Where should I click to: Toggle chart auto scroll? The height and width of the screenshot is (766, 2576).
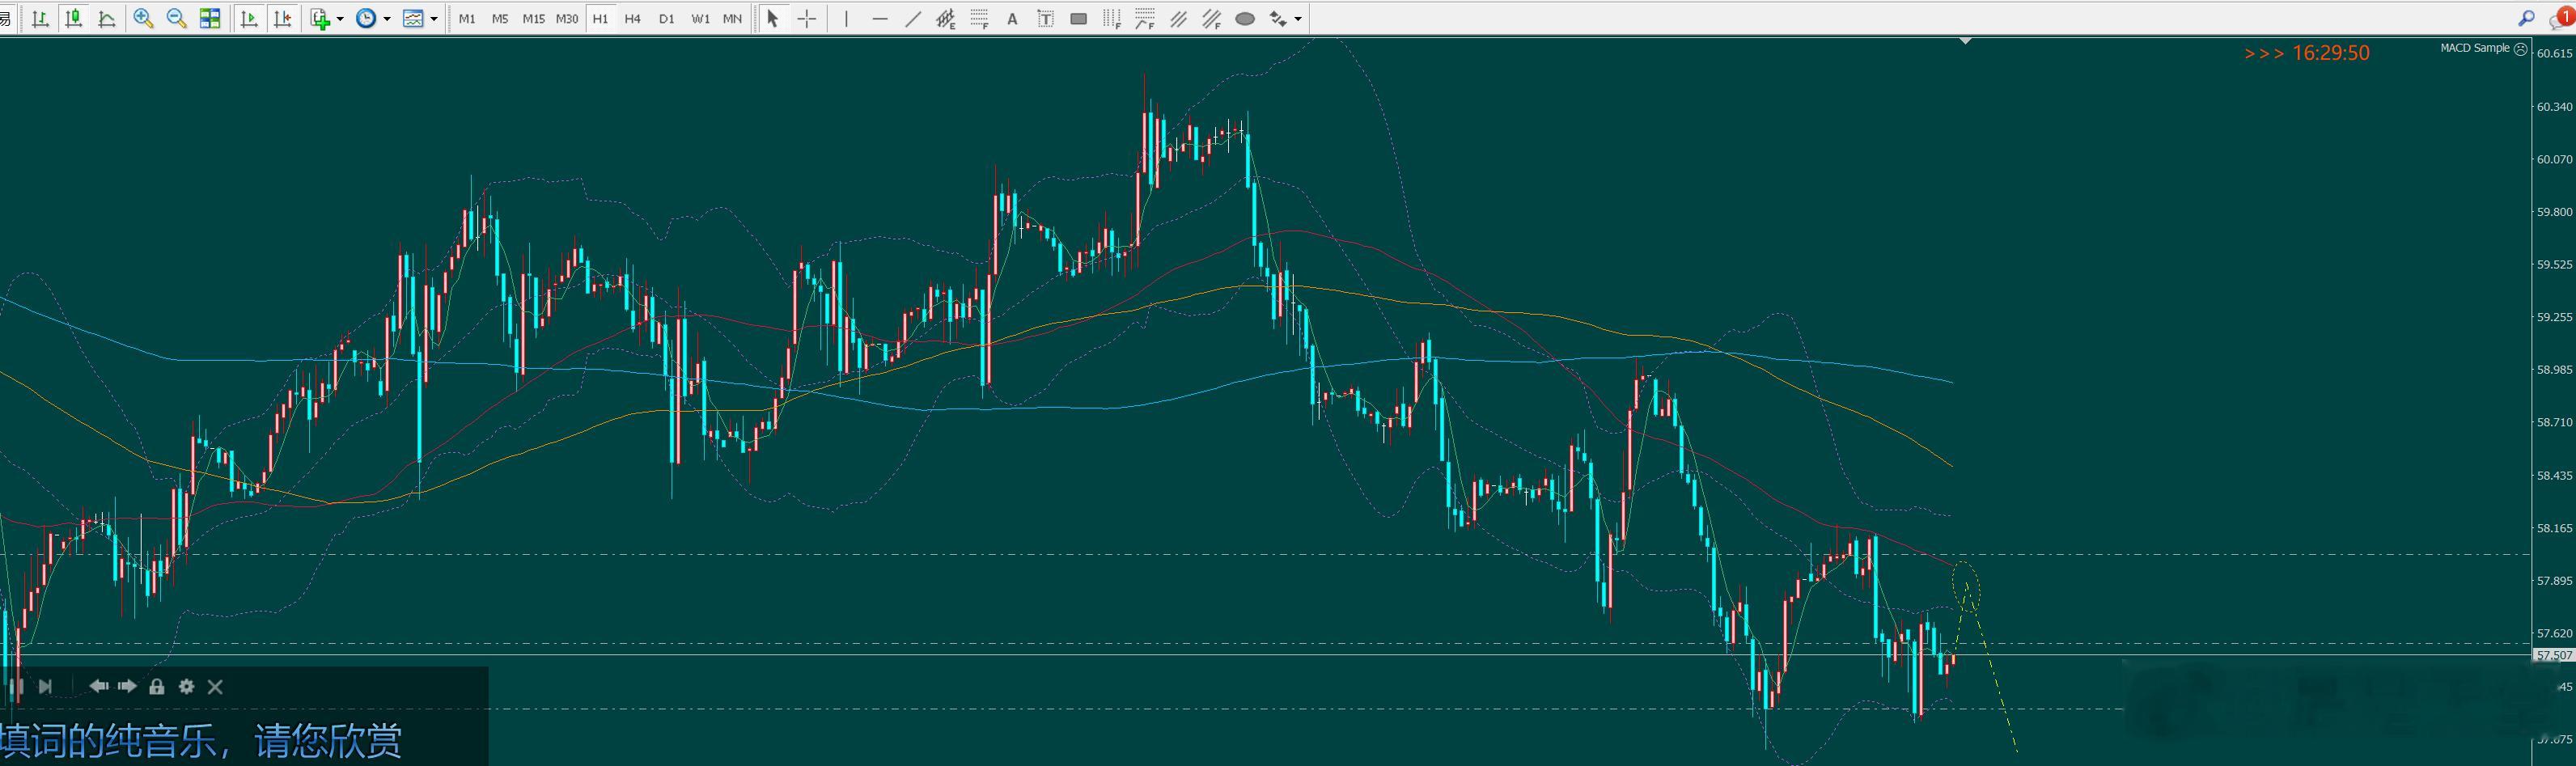[249, 19]
